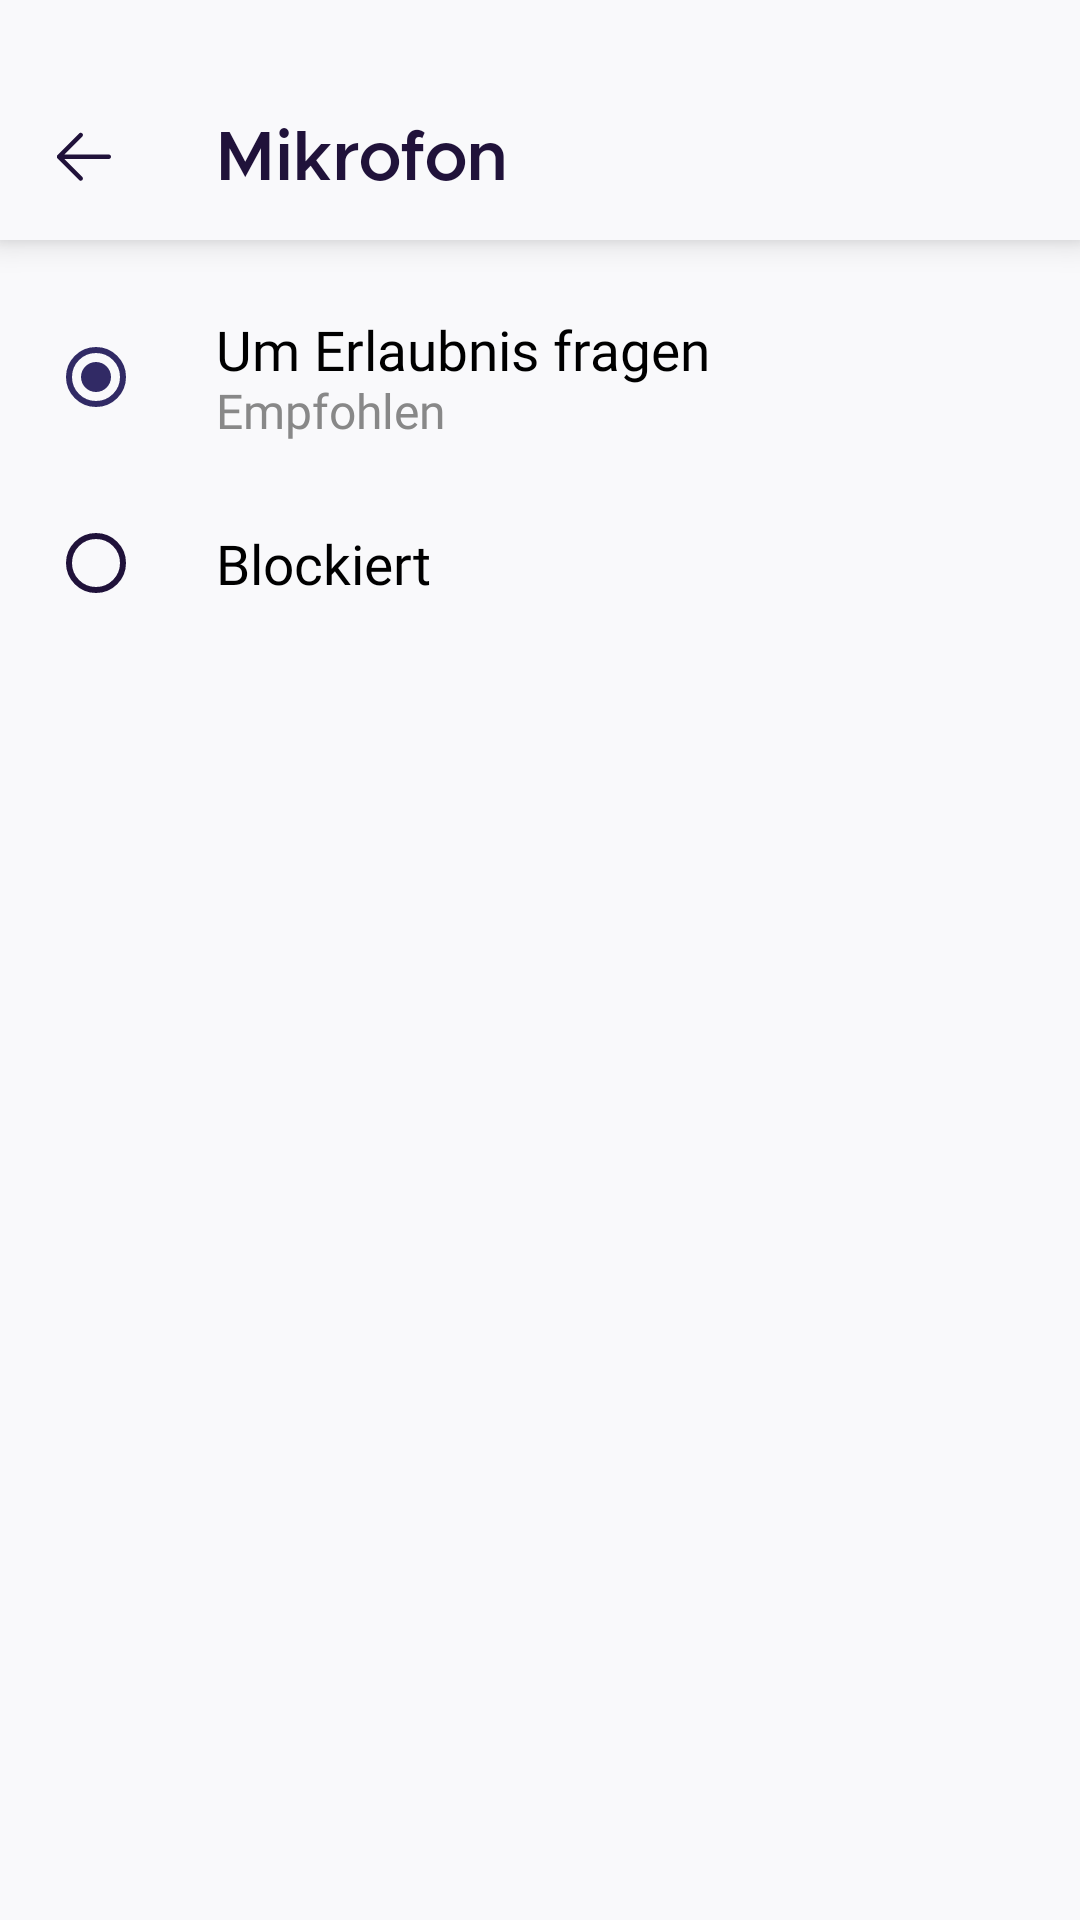Click the 'Blockiert' label text
1080x1920 pixels.
point(323,566)
